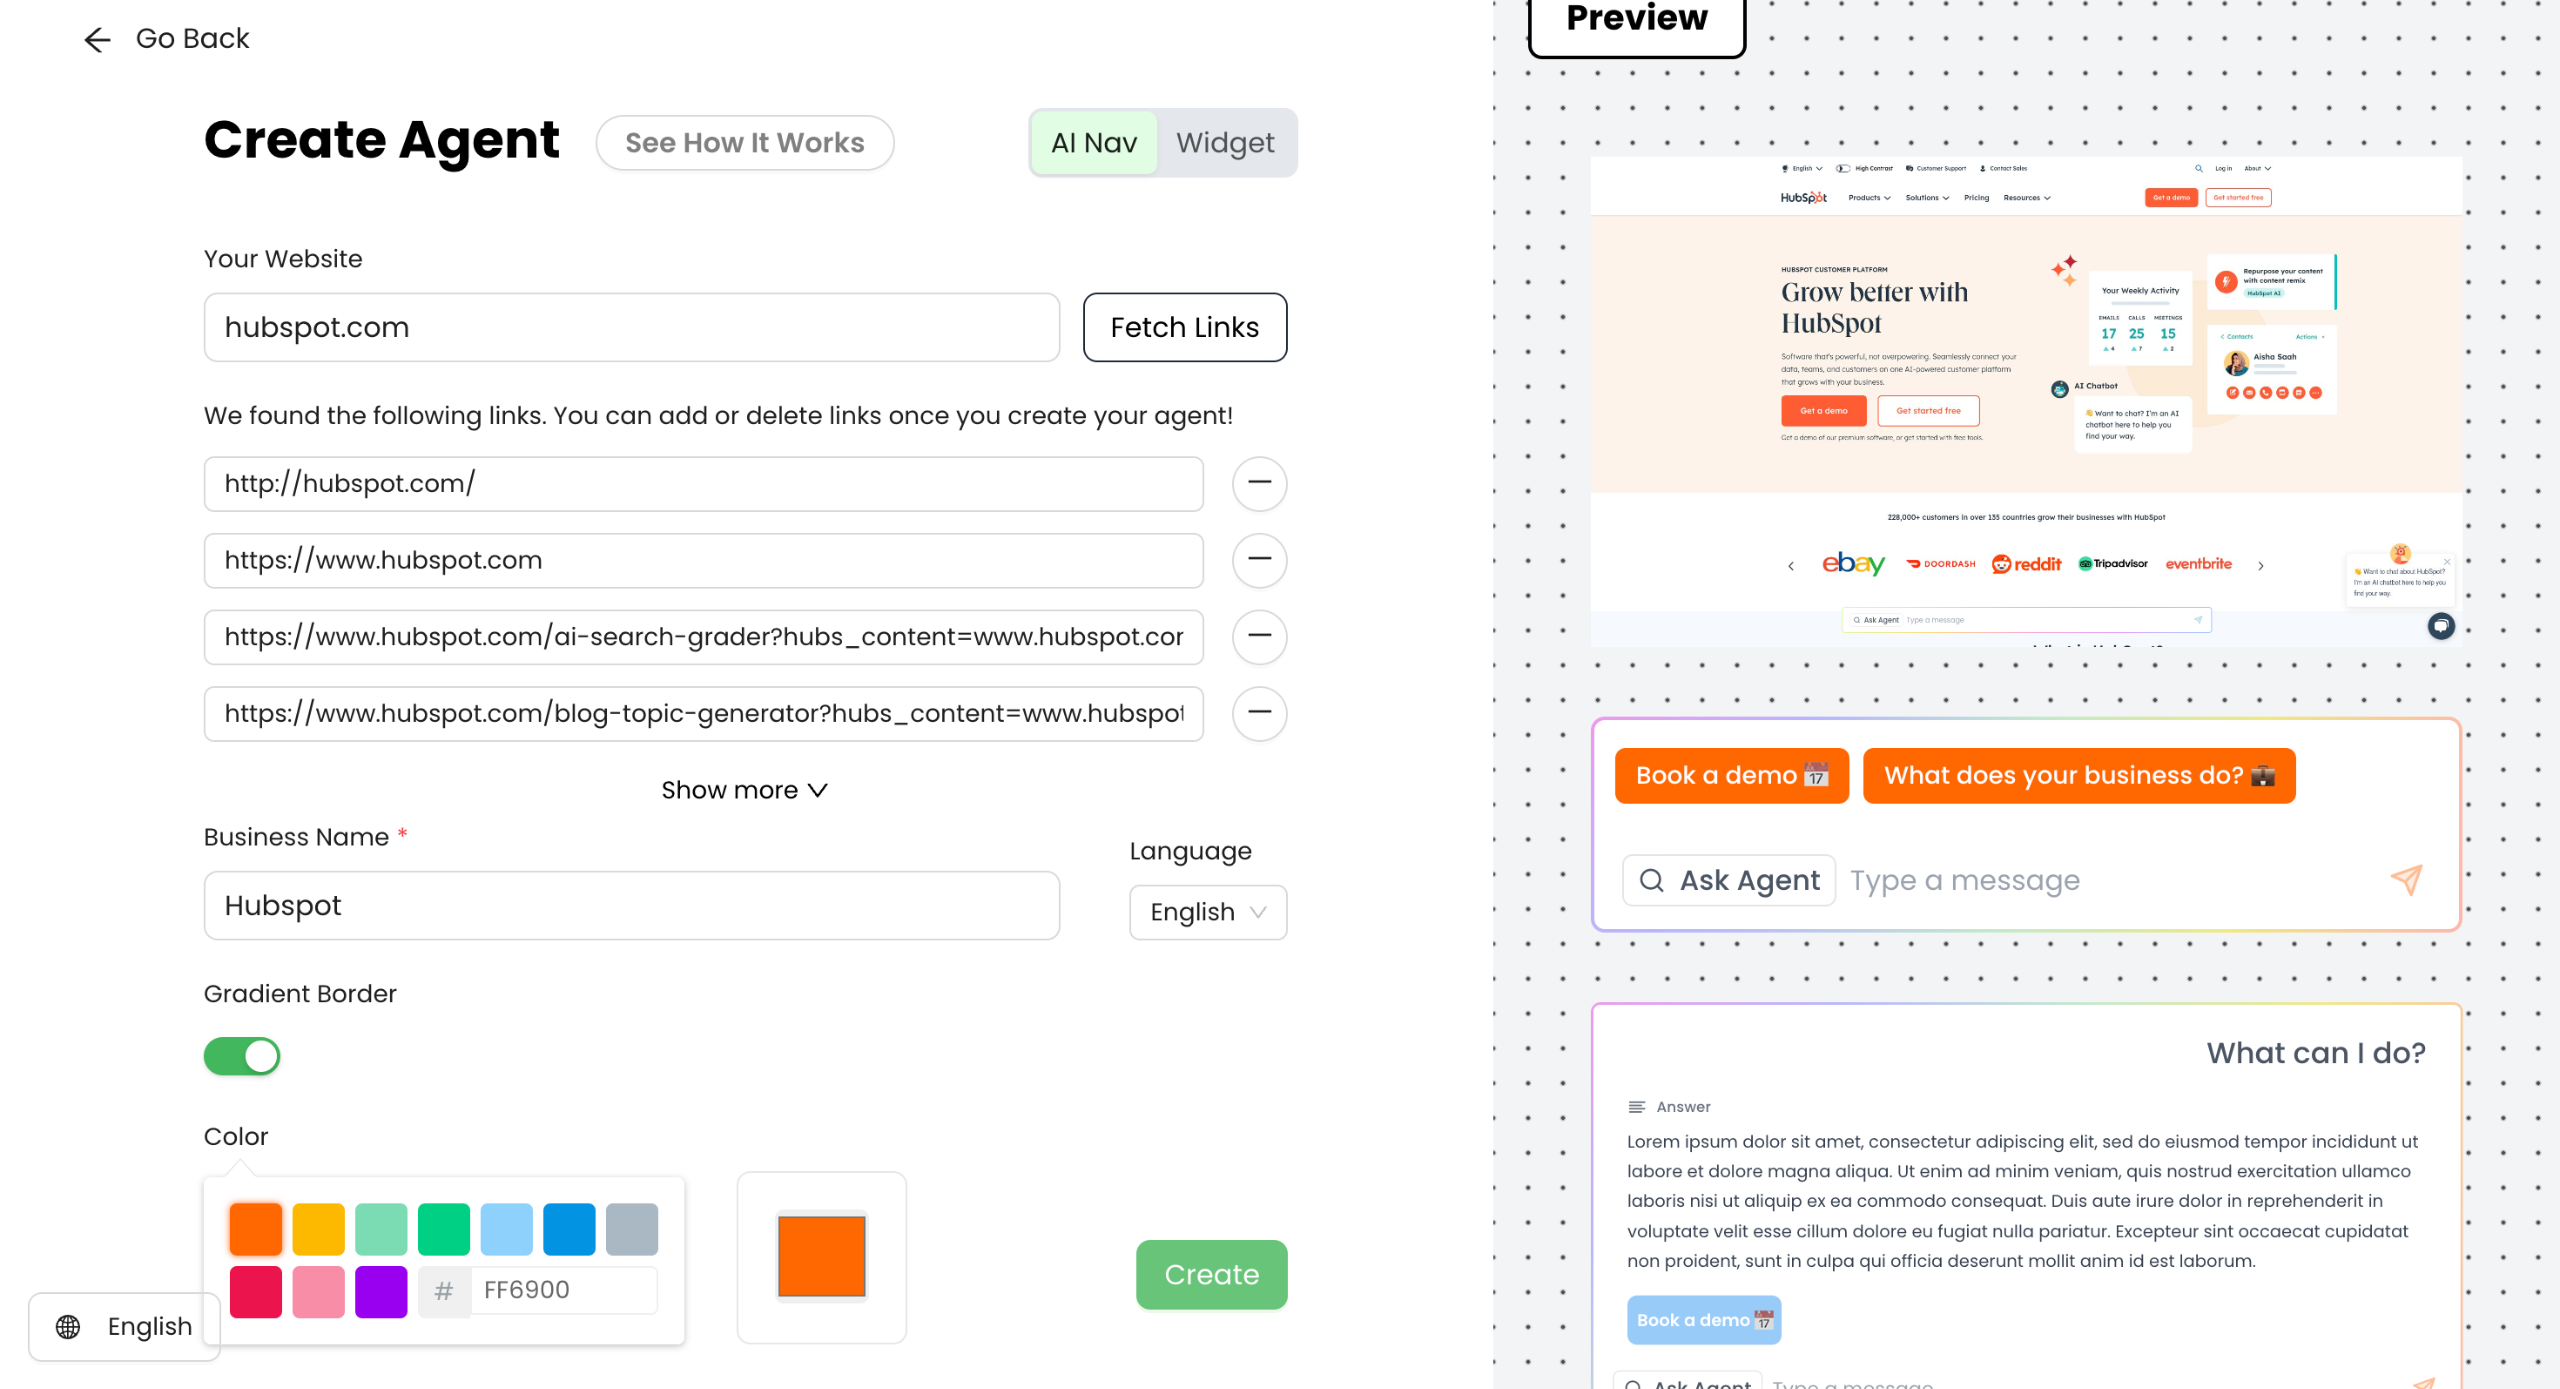This screenshot has height=1389, width=2560.
Task: Remove the https://www.hubspot.com link
Action: click(x=1259, y=560)
